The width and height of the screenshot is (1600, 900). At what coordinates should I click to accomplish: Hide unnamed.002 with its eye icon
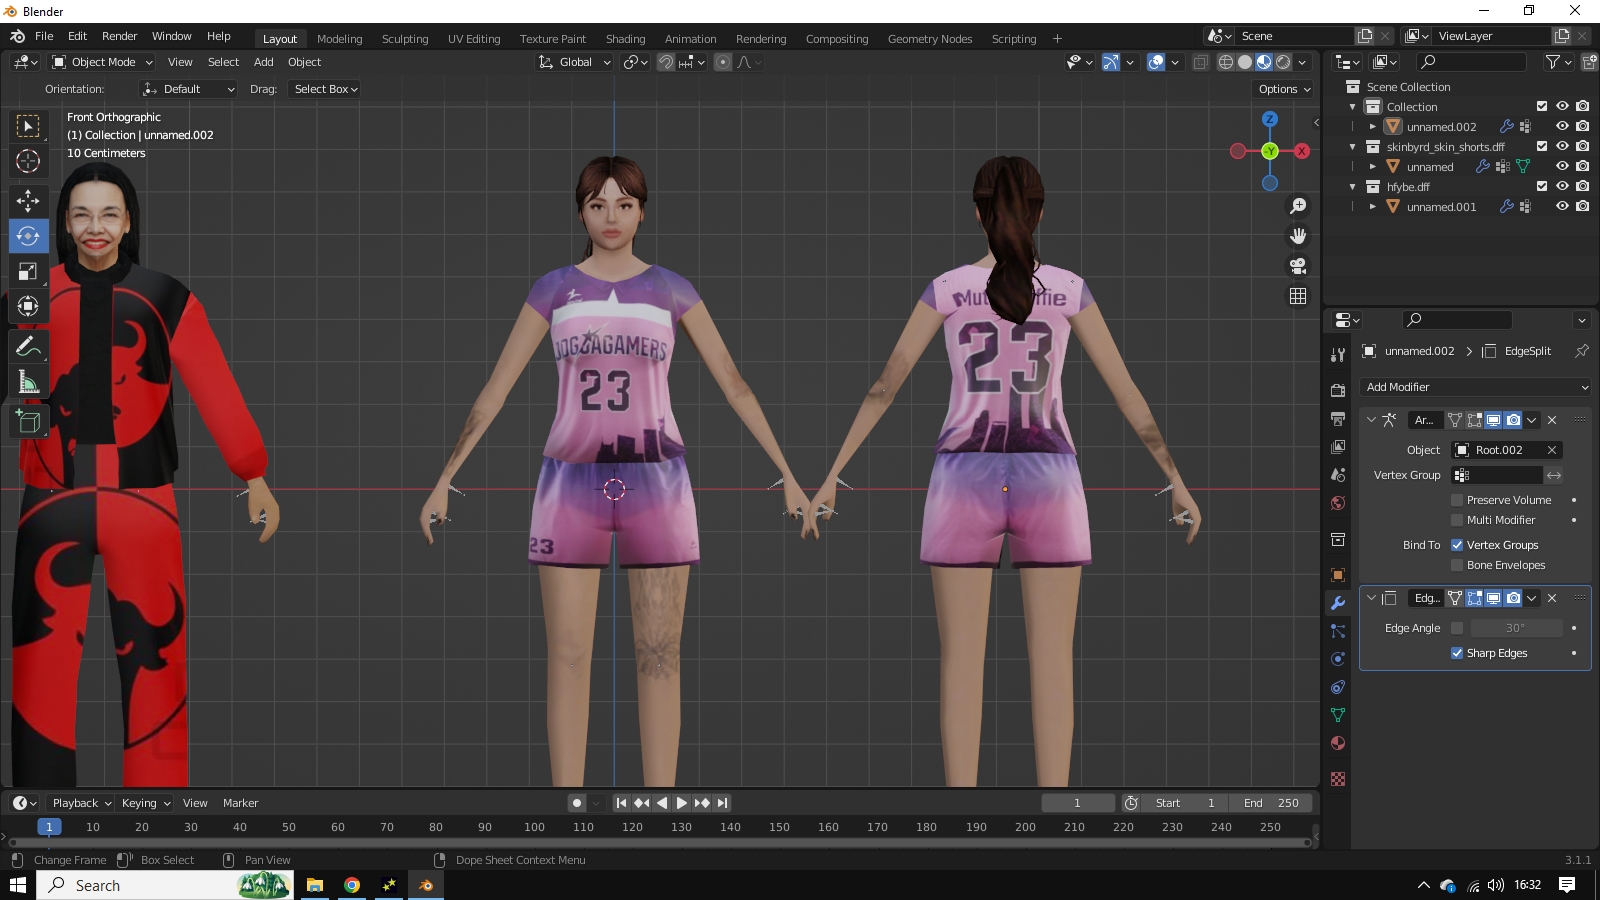1562,127
